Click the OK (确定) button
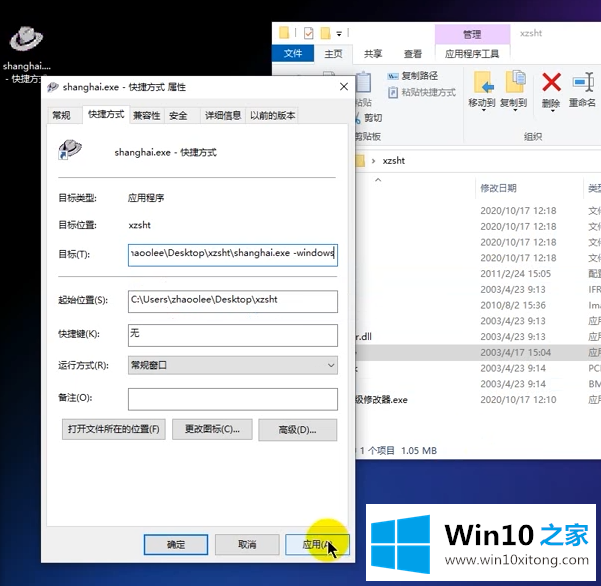Viewport: 601px width, 586px height. 176,545
